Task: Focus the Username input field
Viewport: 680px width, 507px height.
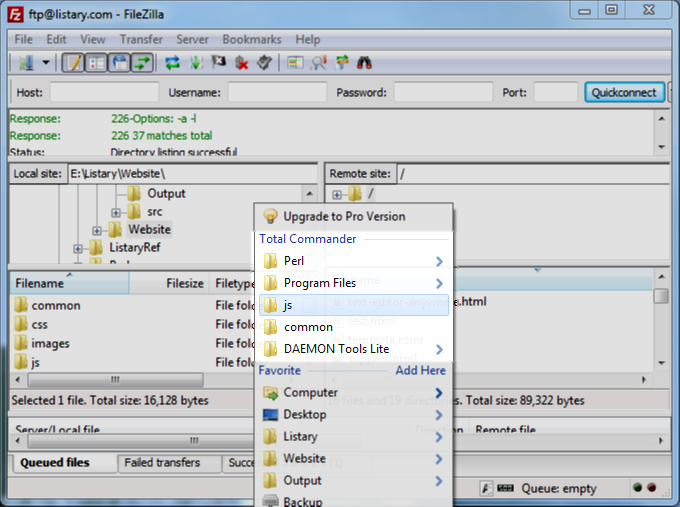Action: pyautogui.click(x=277, y=92)
